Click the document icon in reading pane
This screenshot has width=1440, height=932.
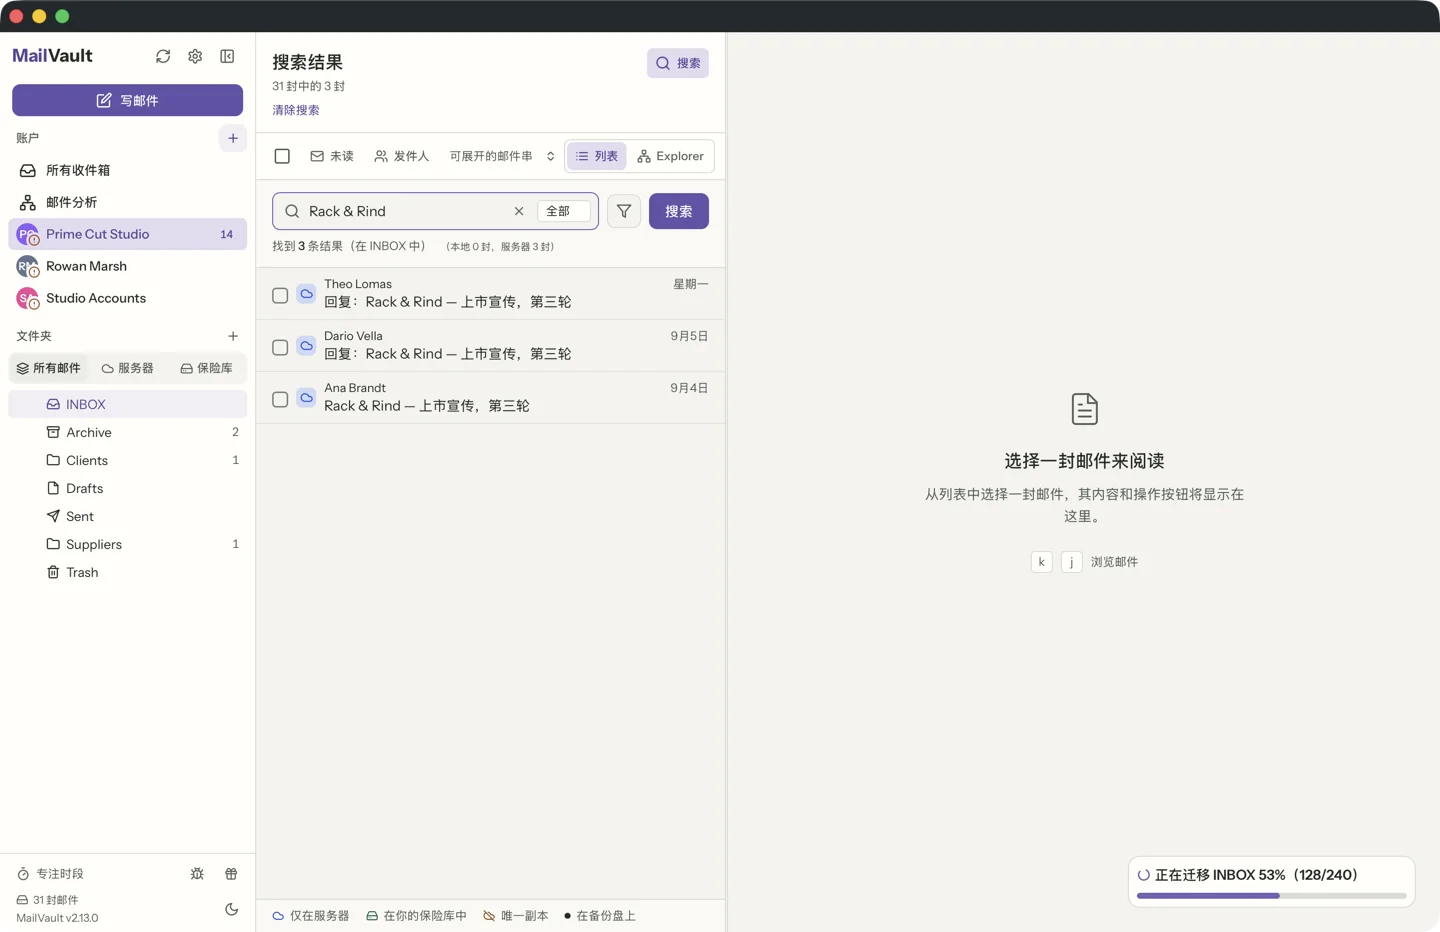pos(1084,409)
